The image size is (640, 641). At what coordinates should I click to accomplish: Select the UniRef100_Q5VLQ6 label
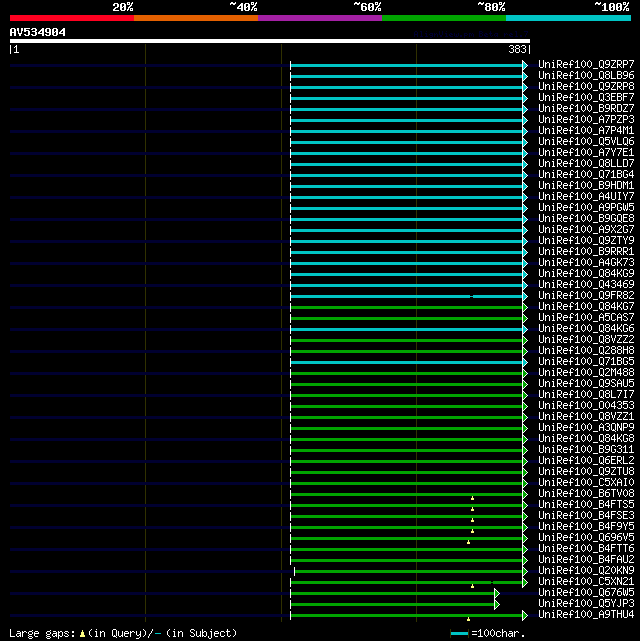(586, 141)
